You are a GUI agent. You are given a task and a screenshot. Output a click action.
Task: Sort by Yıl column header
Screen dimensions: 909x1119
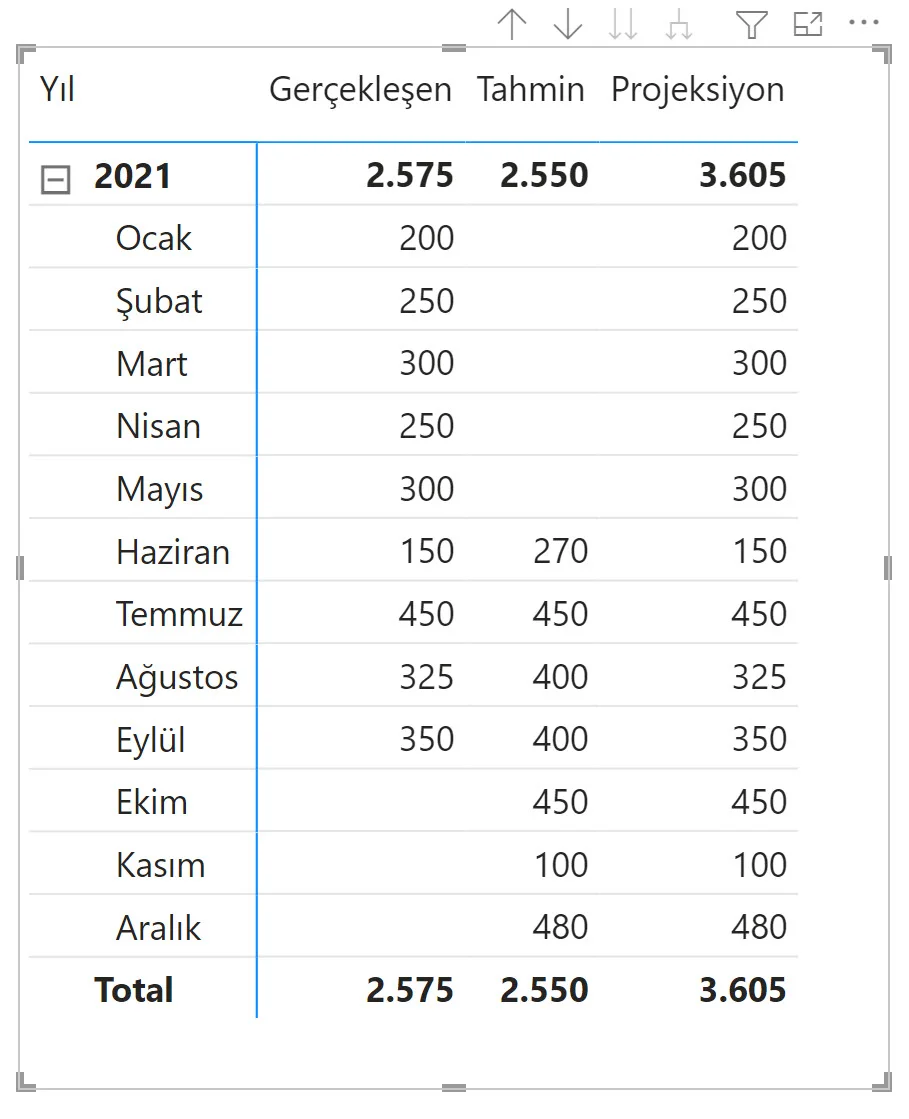tap(58, 90)
